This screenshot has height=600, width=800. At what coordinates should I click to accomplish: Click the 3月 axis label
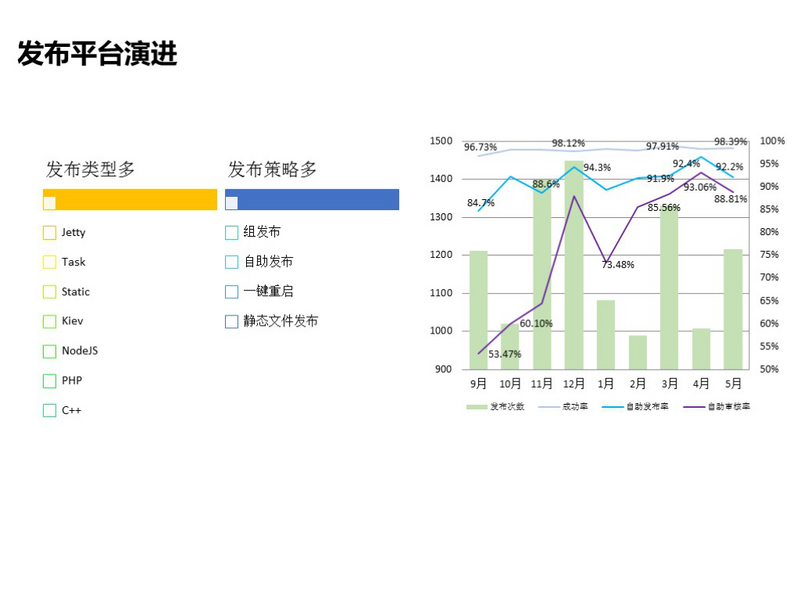[x=669, y=384]
